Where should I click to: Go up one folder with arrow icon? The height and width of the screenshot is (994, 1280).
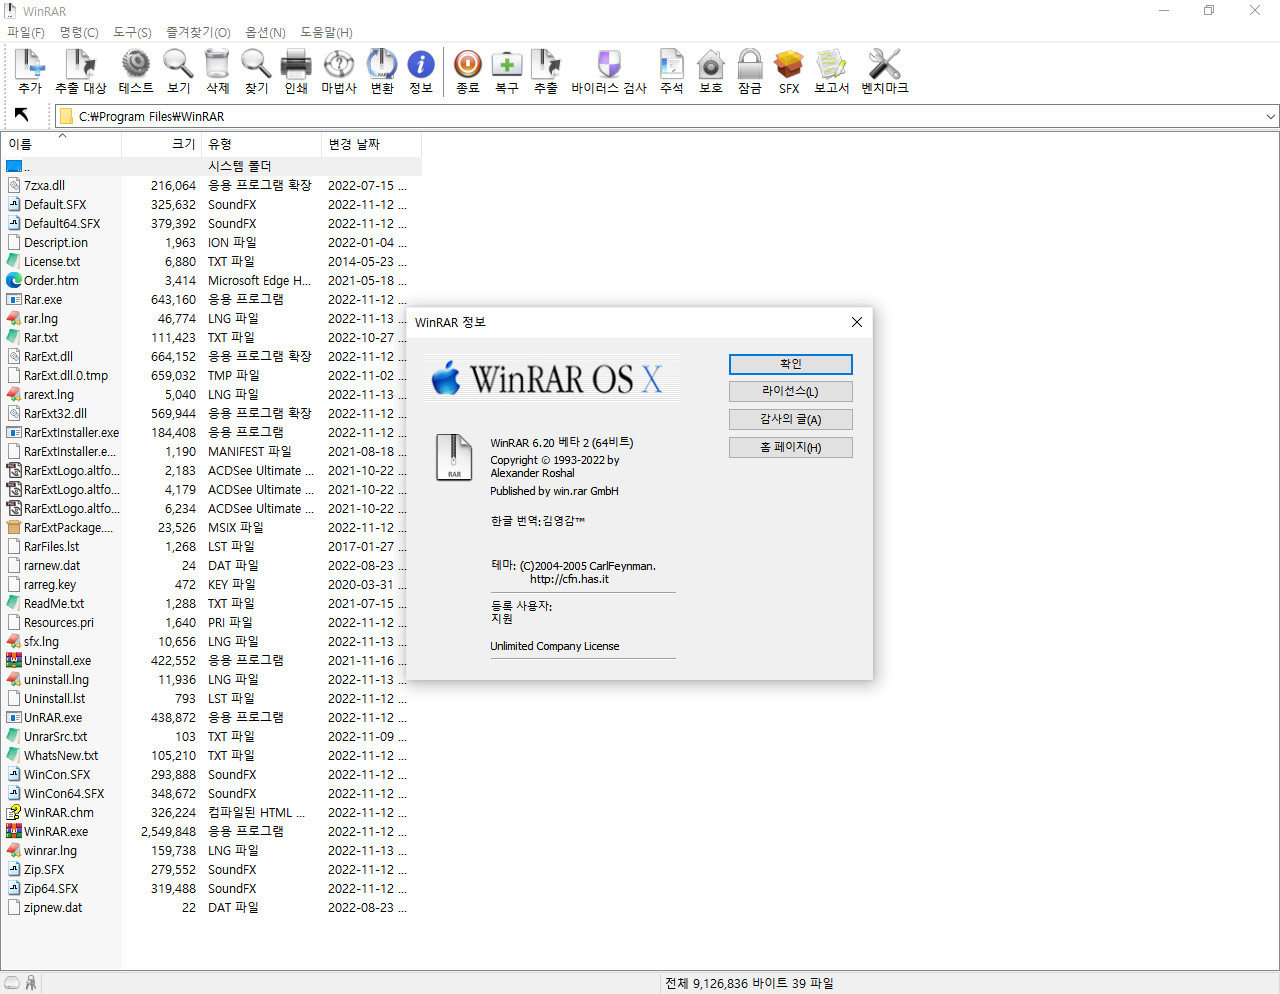pyautogui.click(x=21, y=115)
